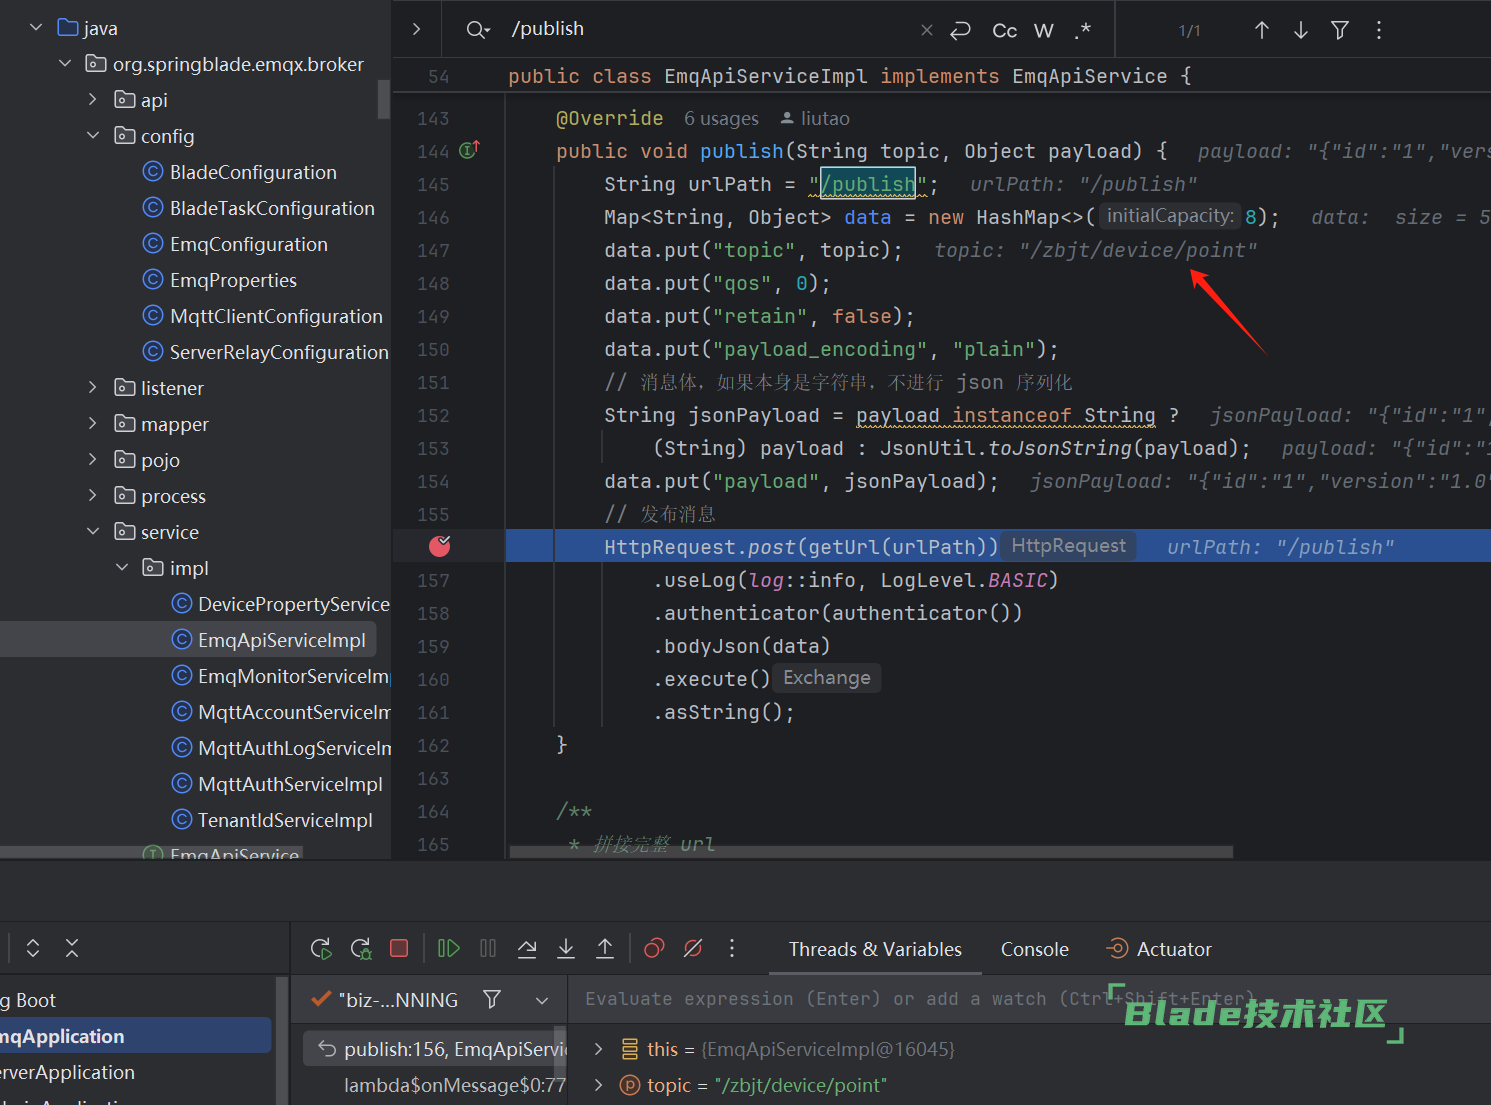Click the Rerun in debug mode icon
Viewport: 1491px width, 1105px height.
tap(361, 949)
